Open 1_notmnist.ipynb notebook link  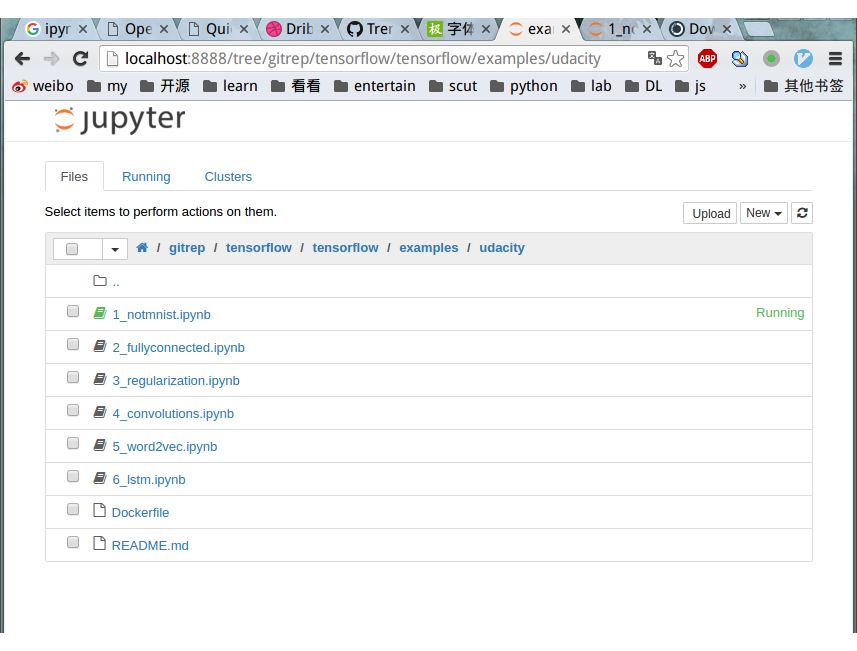[161, 315]
